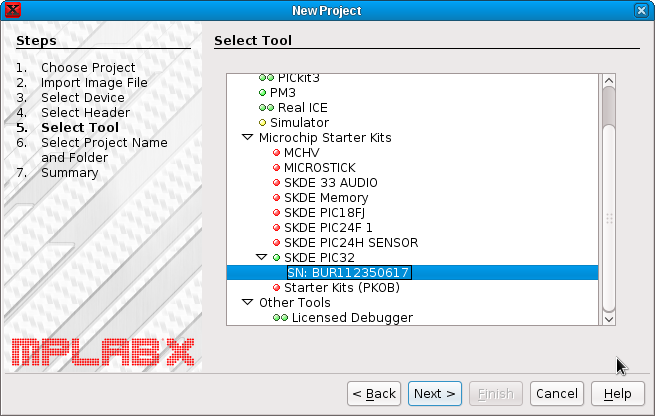Cancel the New Project wizard
Screen dimensions: 655x416
(557, 393)
